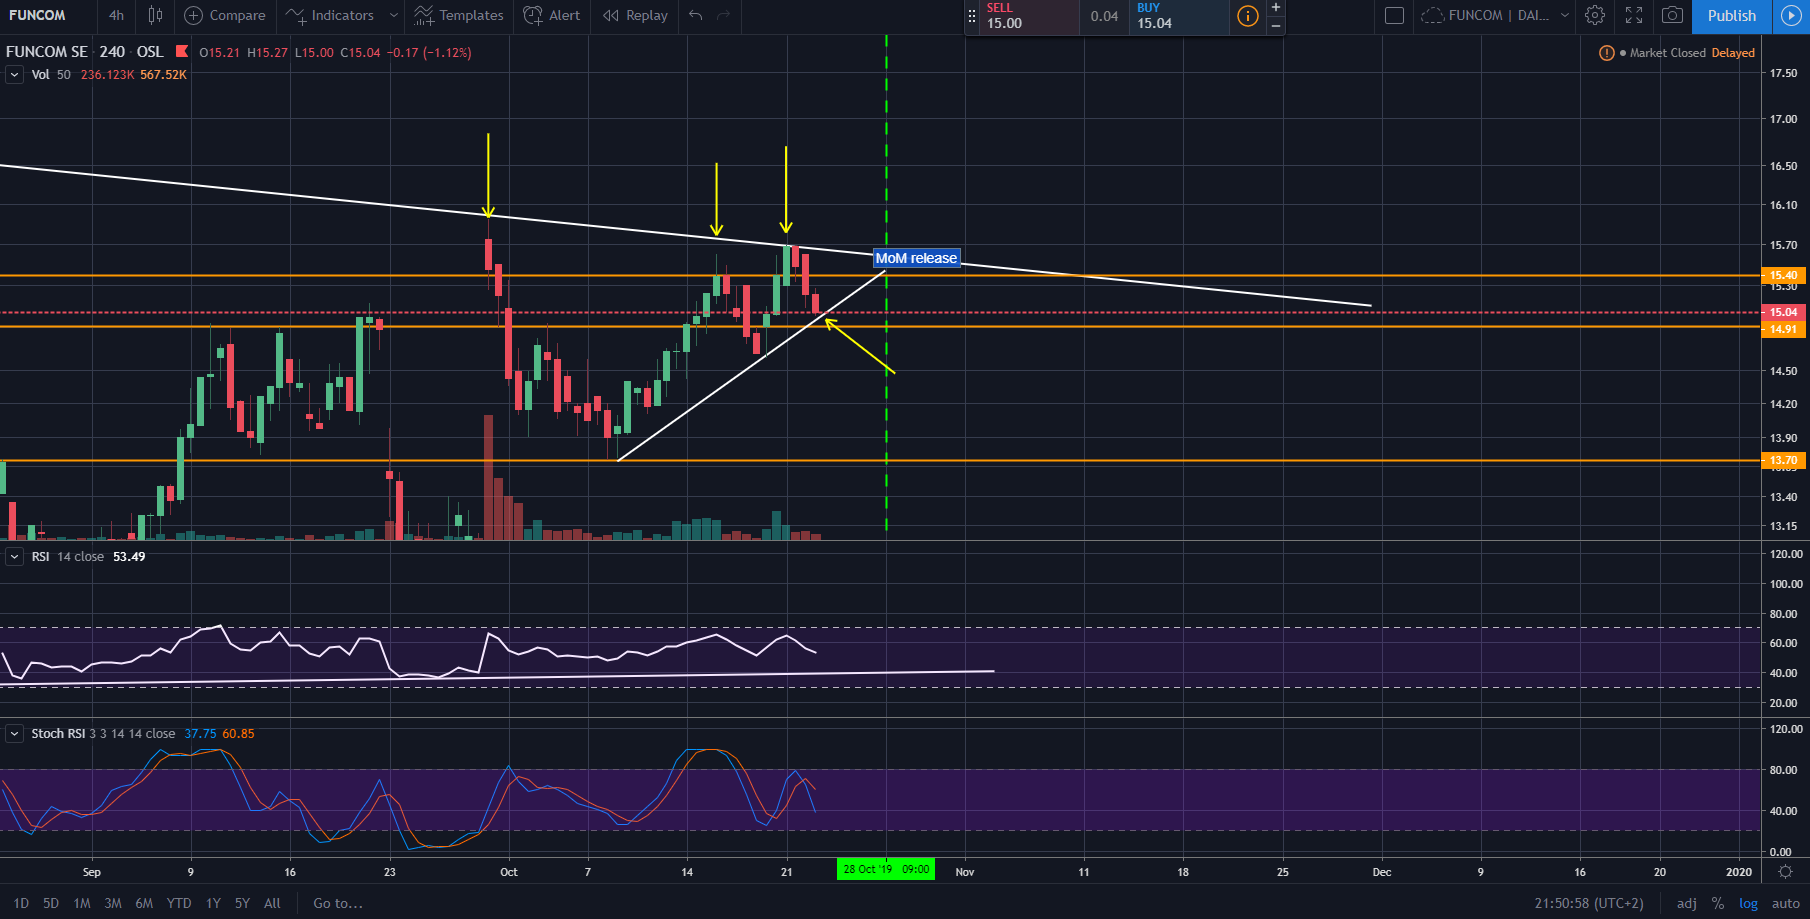Open the Indicators dialog
The width and height of the screenshot is (1810, 919).
[330, 15]
